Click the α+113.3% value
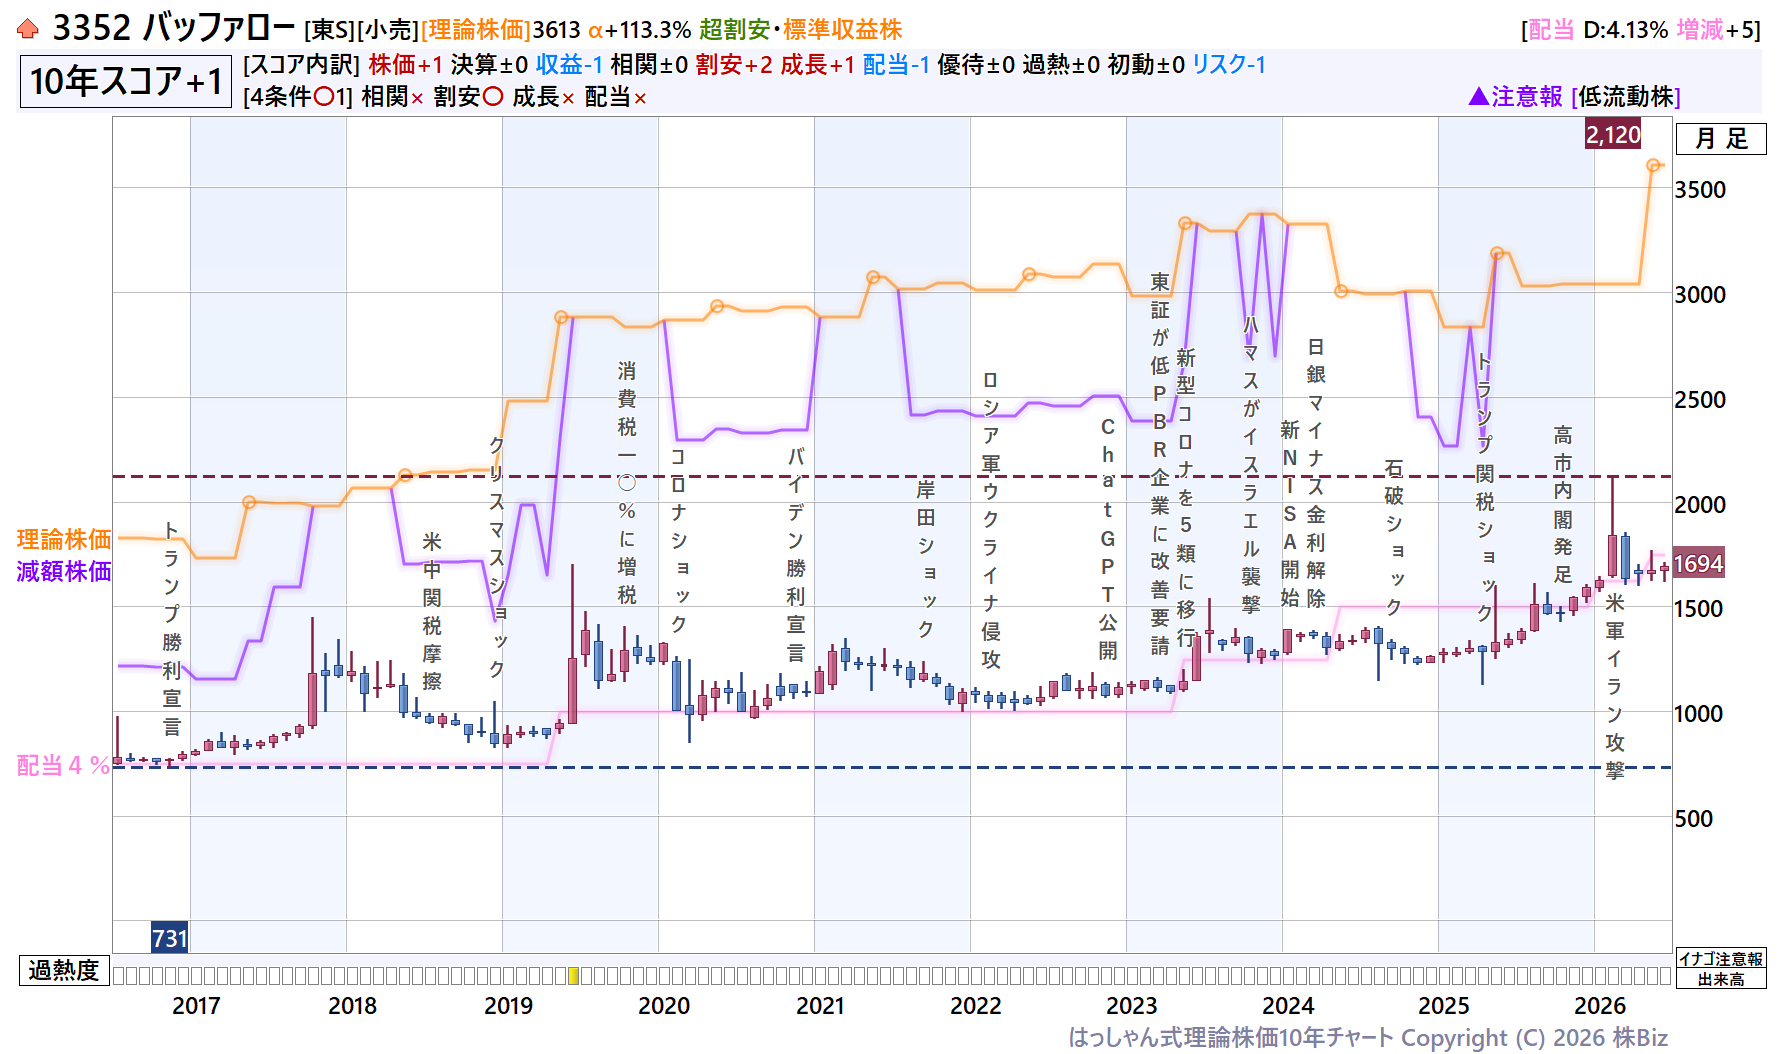This screenshot has height=1054, width=1780. point(639,30)
